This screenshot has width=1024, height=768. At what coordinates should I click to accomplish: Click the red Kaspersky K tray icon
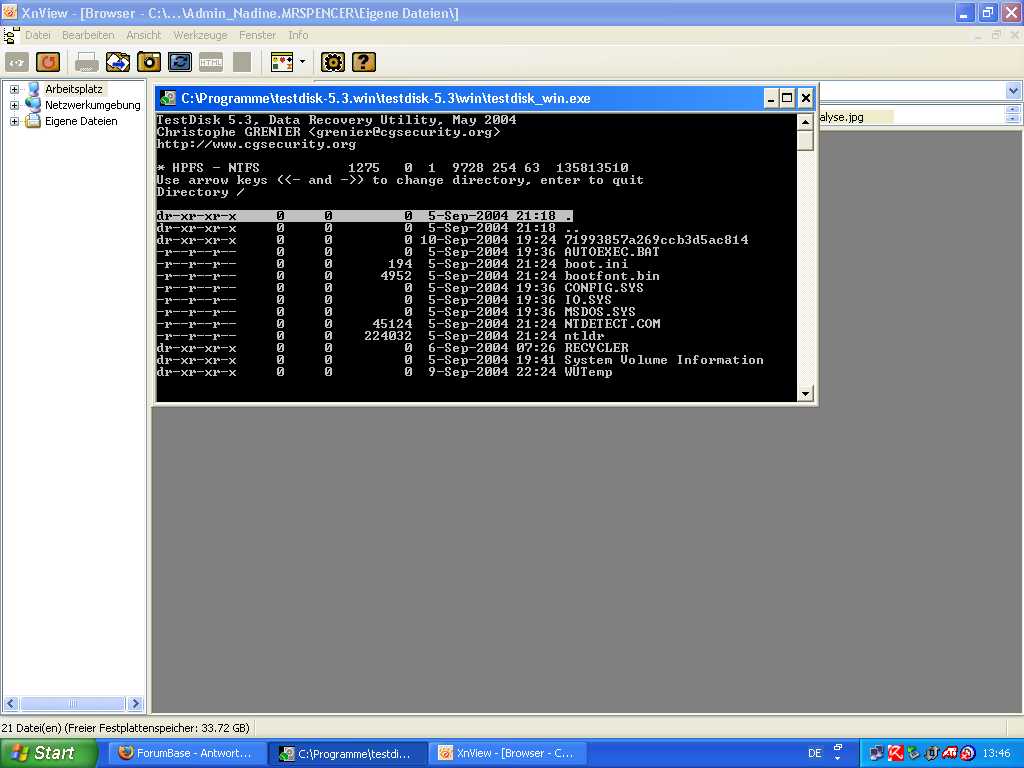(x=895, y=753)
